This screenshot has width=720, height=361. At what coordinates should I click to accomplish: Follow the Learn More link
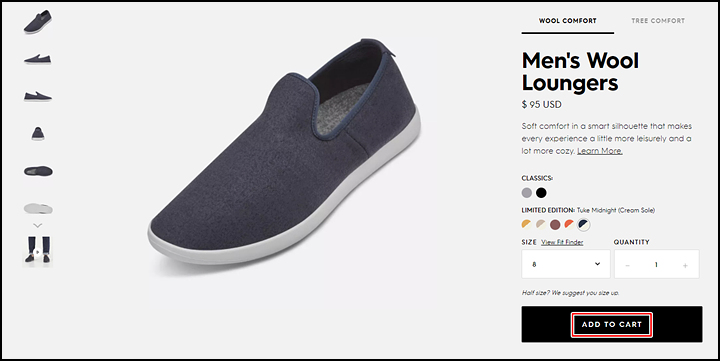600,151
